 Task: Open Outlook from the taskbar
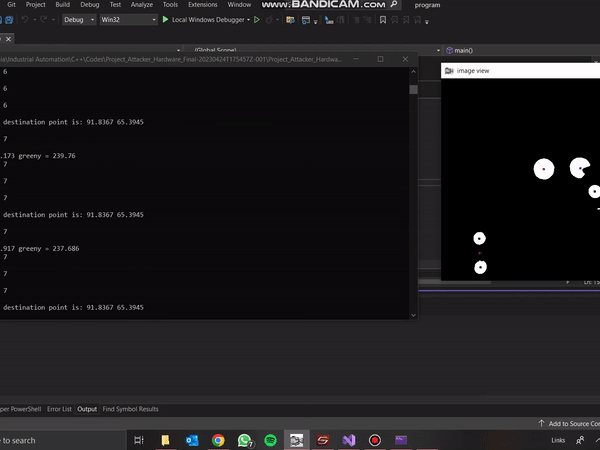[x=192, y=440]
